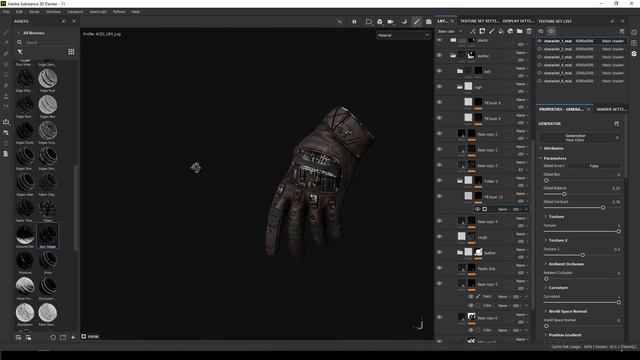
Task: Click the Texture Set List settings icon
Action: click(622, 31)
